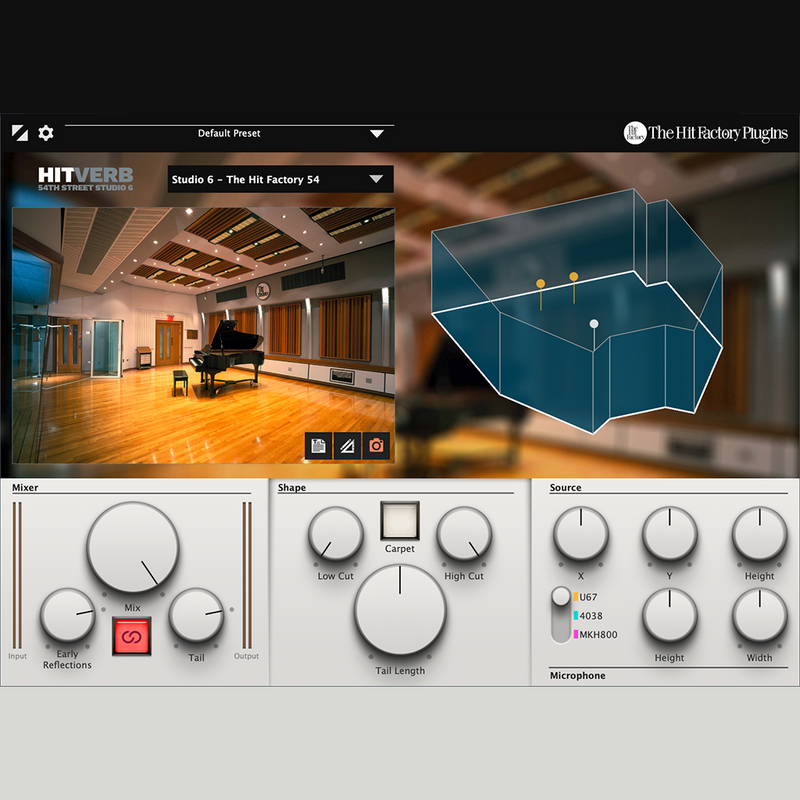Click the Low Cut knob

335,534
